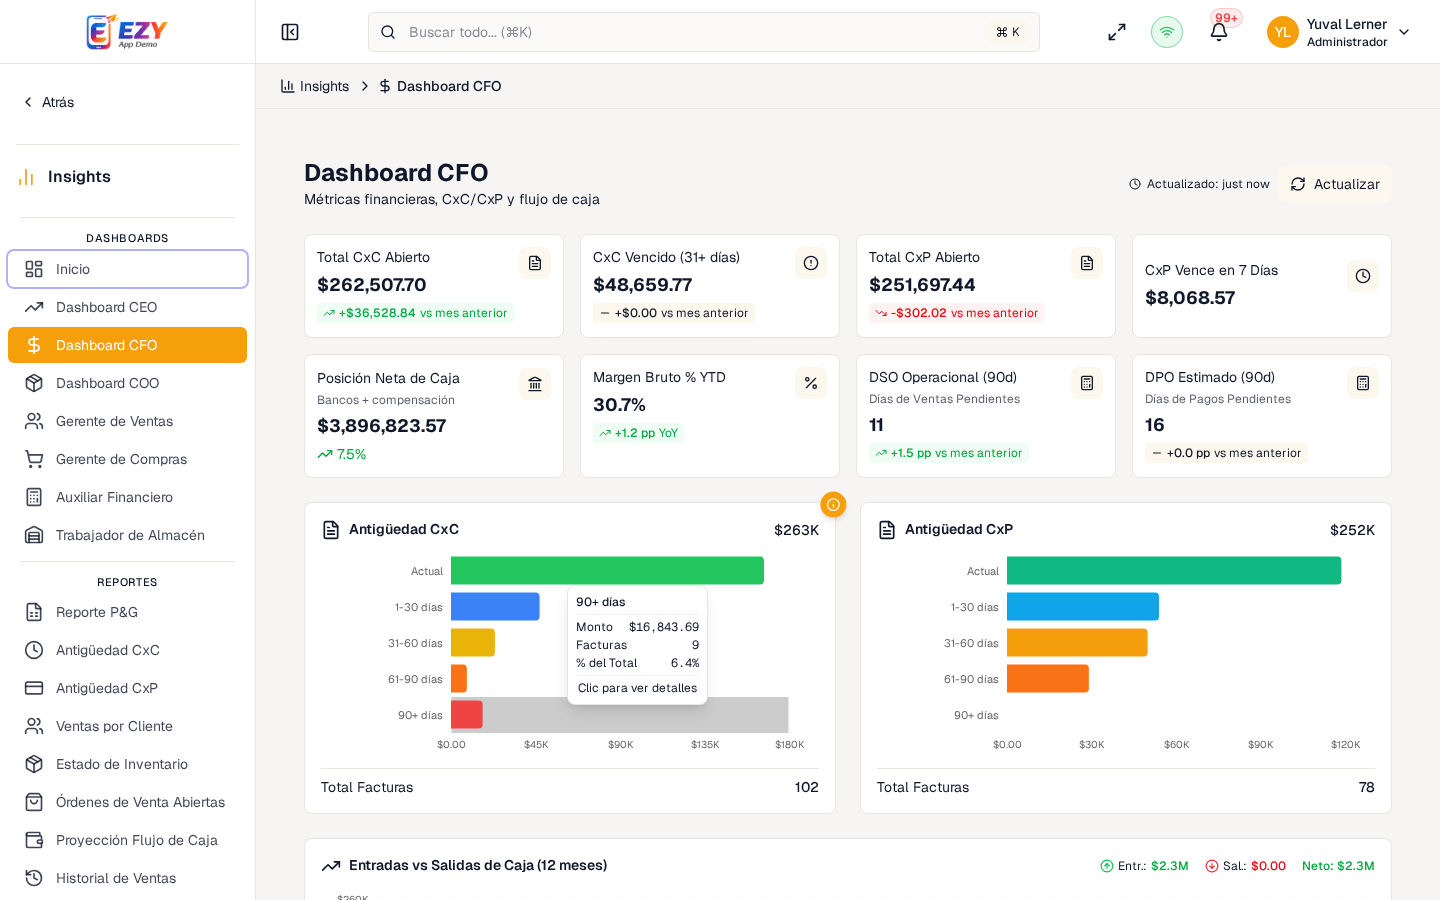The width and height of the screenshot is (1440, 900).
Task: Open the Dashboard COO menu item
Action: [x=127, y=383]
